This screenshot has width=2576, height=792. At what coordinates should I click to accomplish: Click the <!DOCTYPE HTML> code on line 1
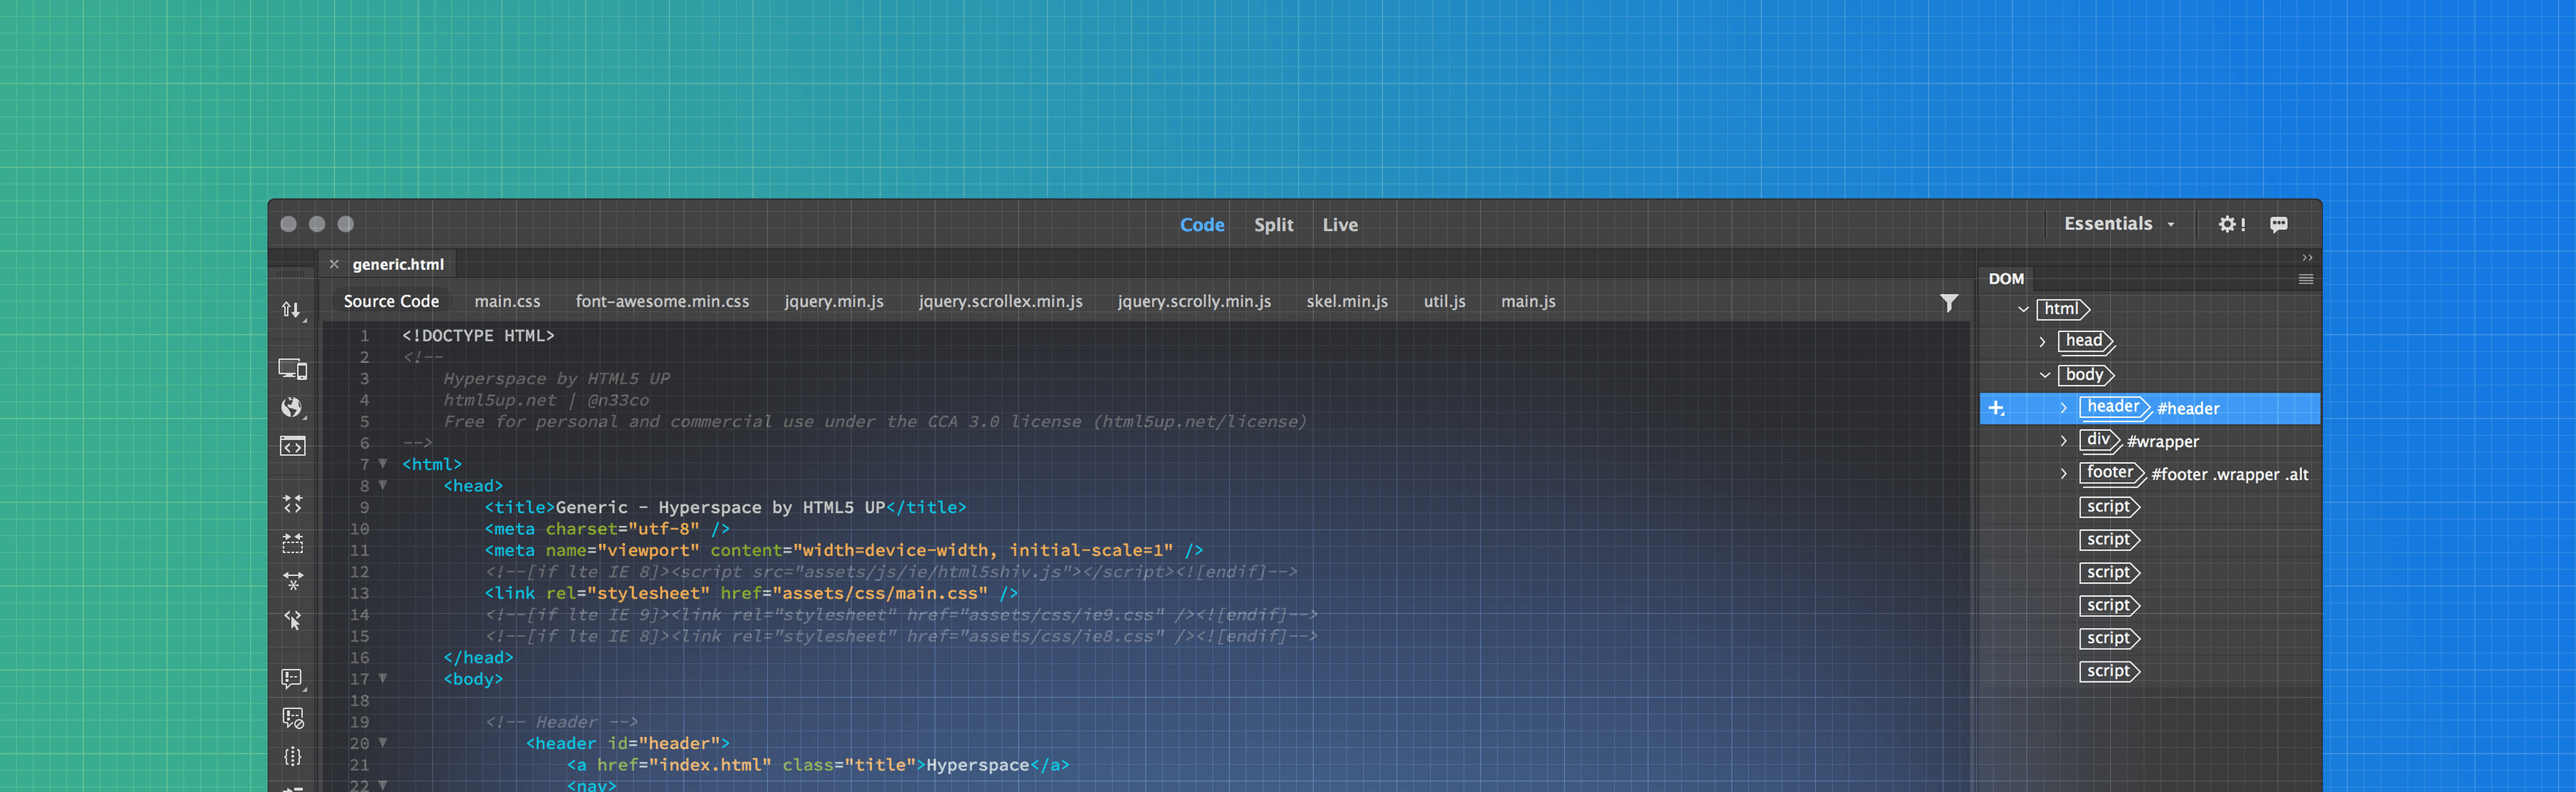tap(478, 335)
